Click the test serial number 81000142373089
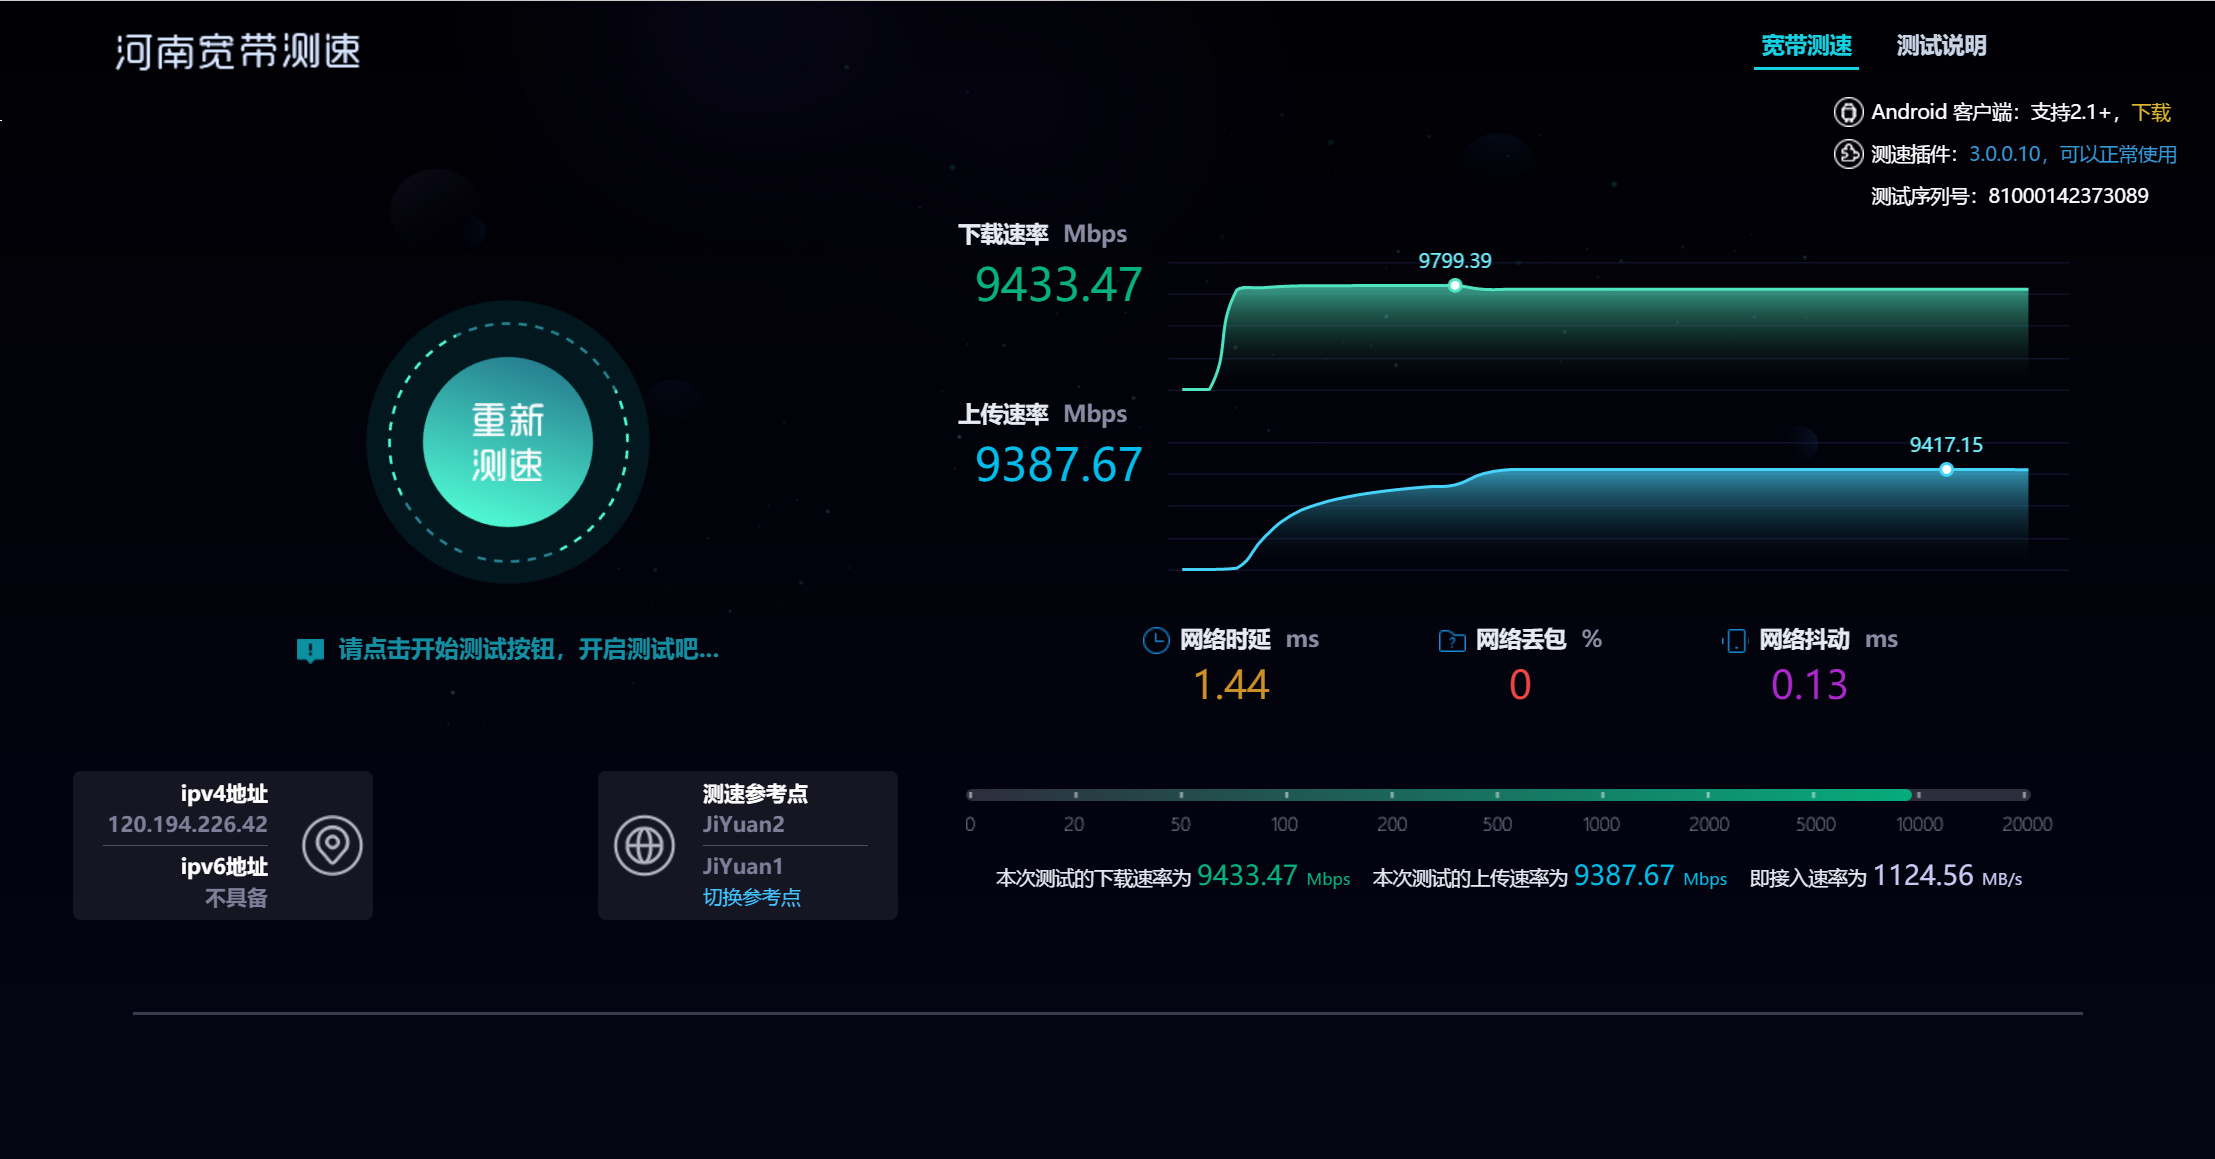The height and width of the screenshot is (1159, 2215). pos(2068,196)
